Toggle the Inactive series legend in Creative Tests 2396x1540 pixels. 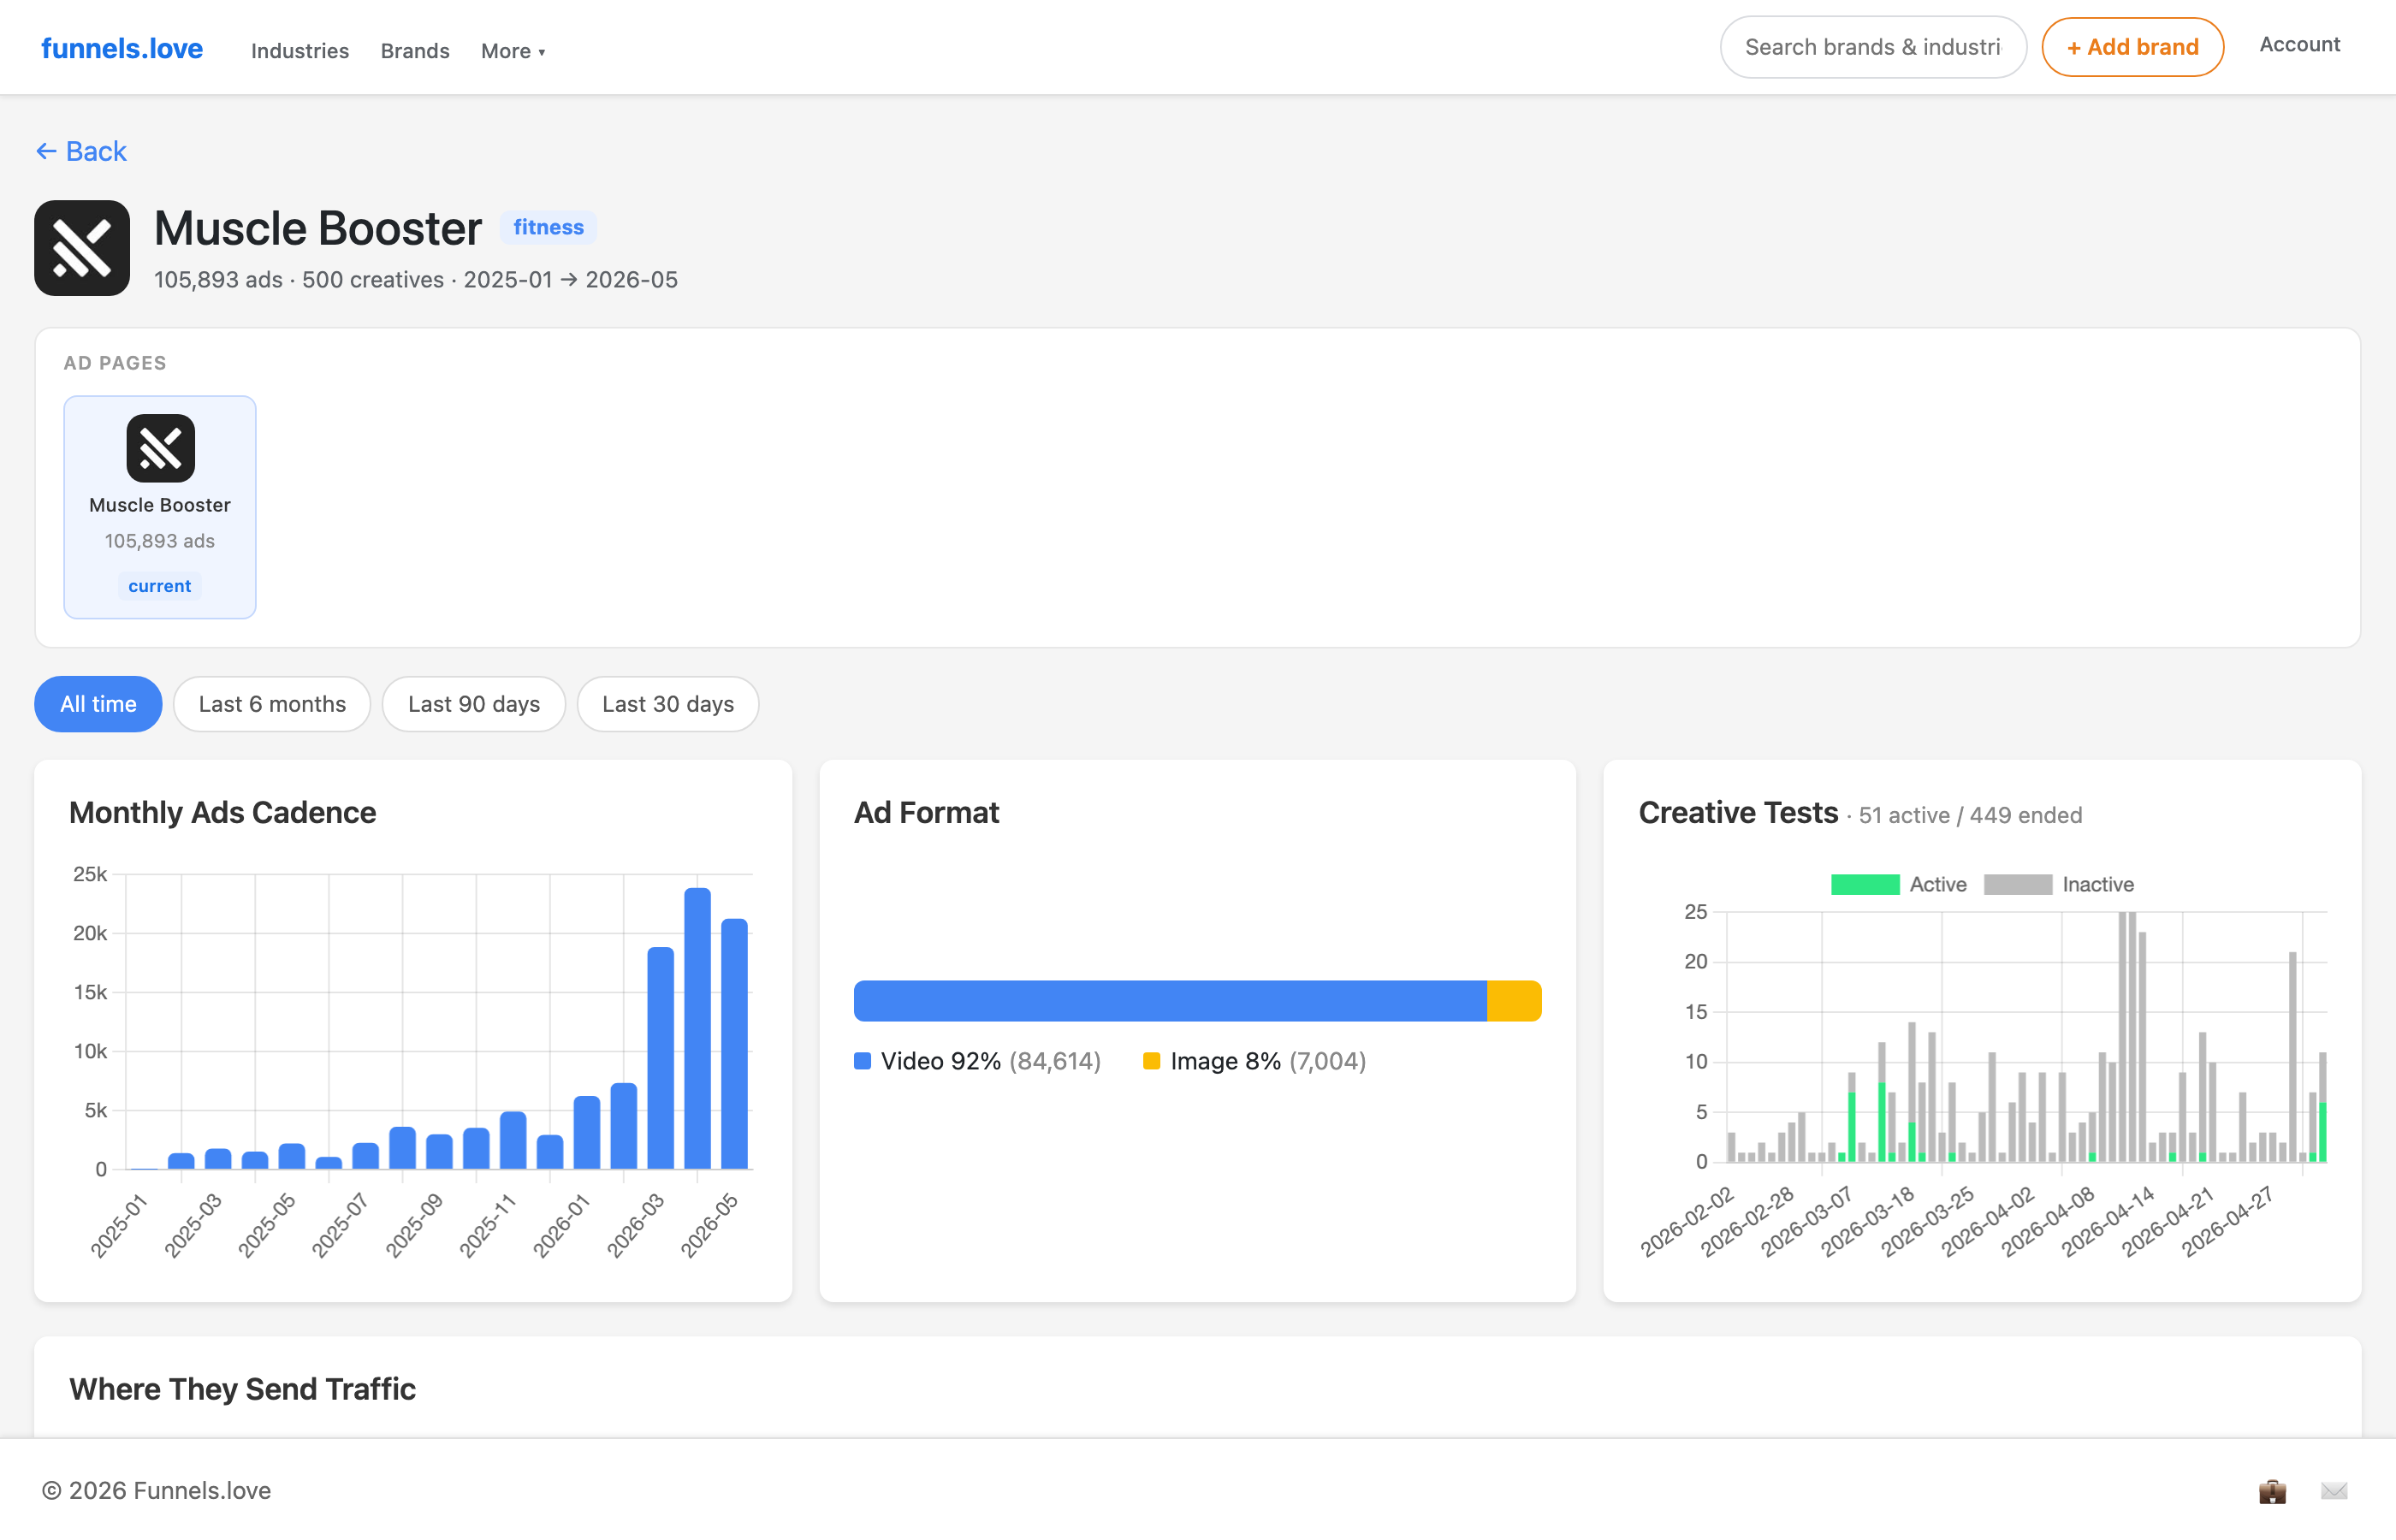(x=2058, y=884)
